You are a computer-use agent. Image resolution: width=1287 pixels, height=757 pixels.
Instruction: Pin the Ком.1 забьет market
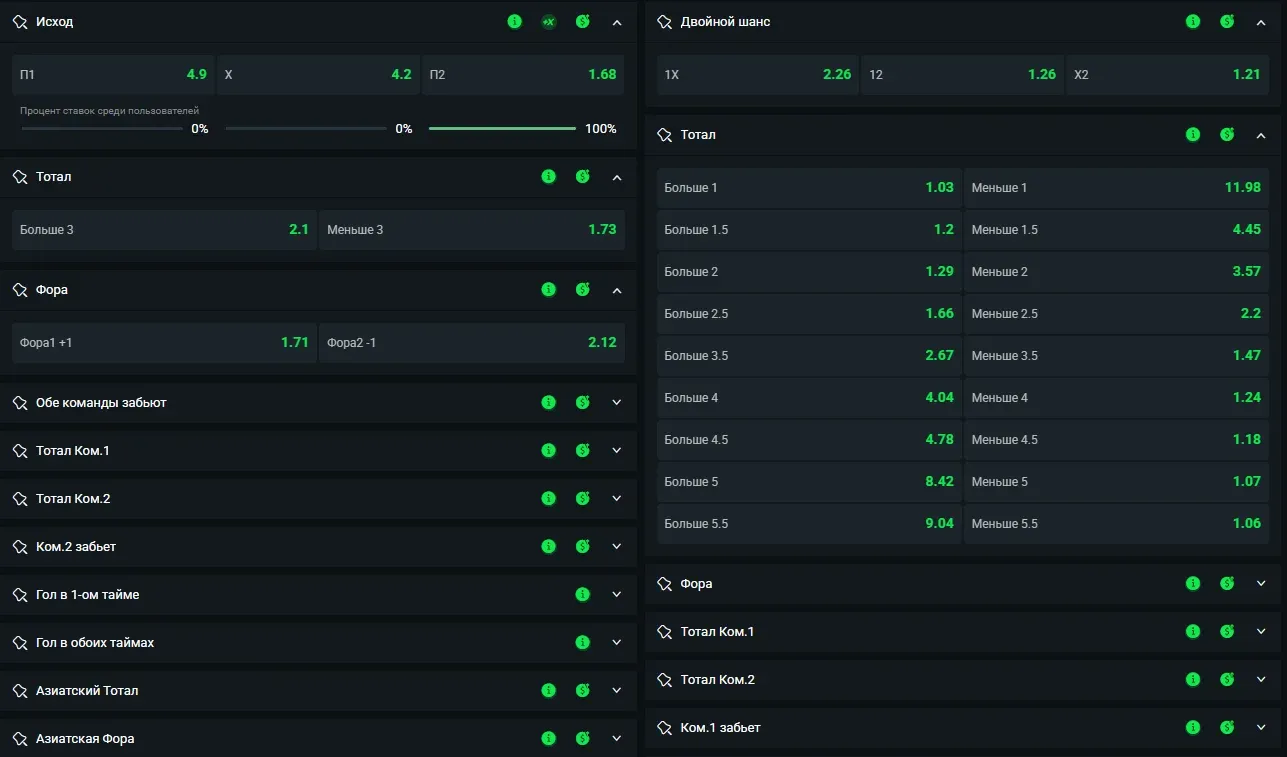[665, 728]
